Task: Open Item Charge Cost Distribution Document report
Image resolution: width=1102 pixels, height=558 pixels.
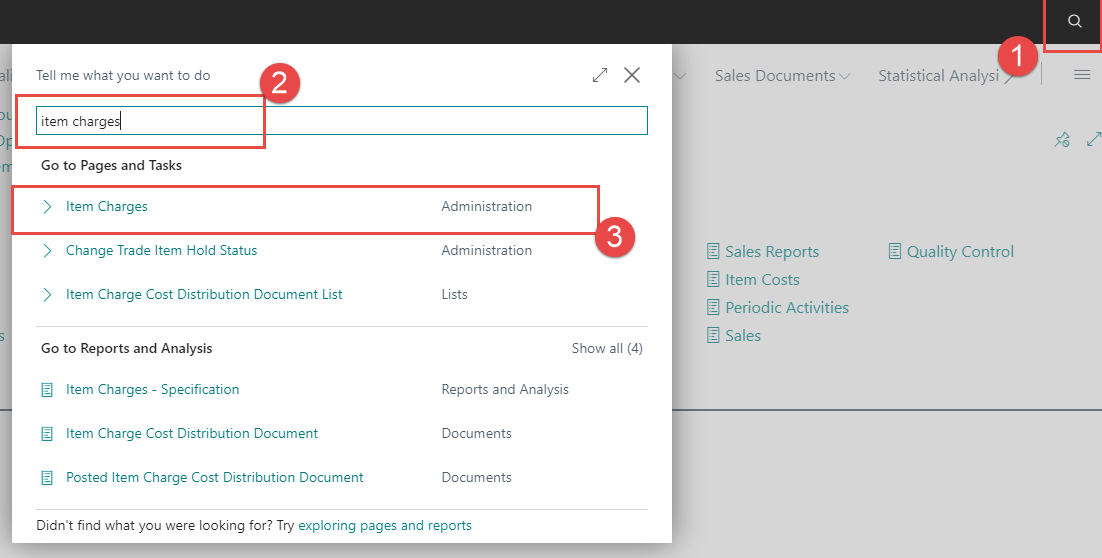Action: [x=192, y=434]
